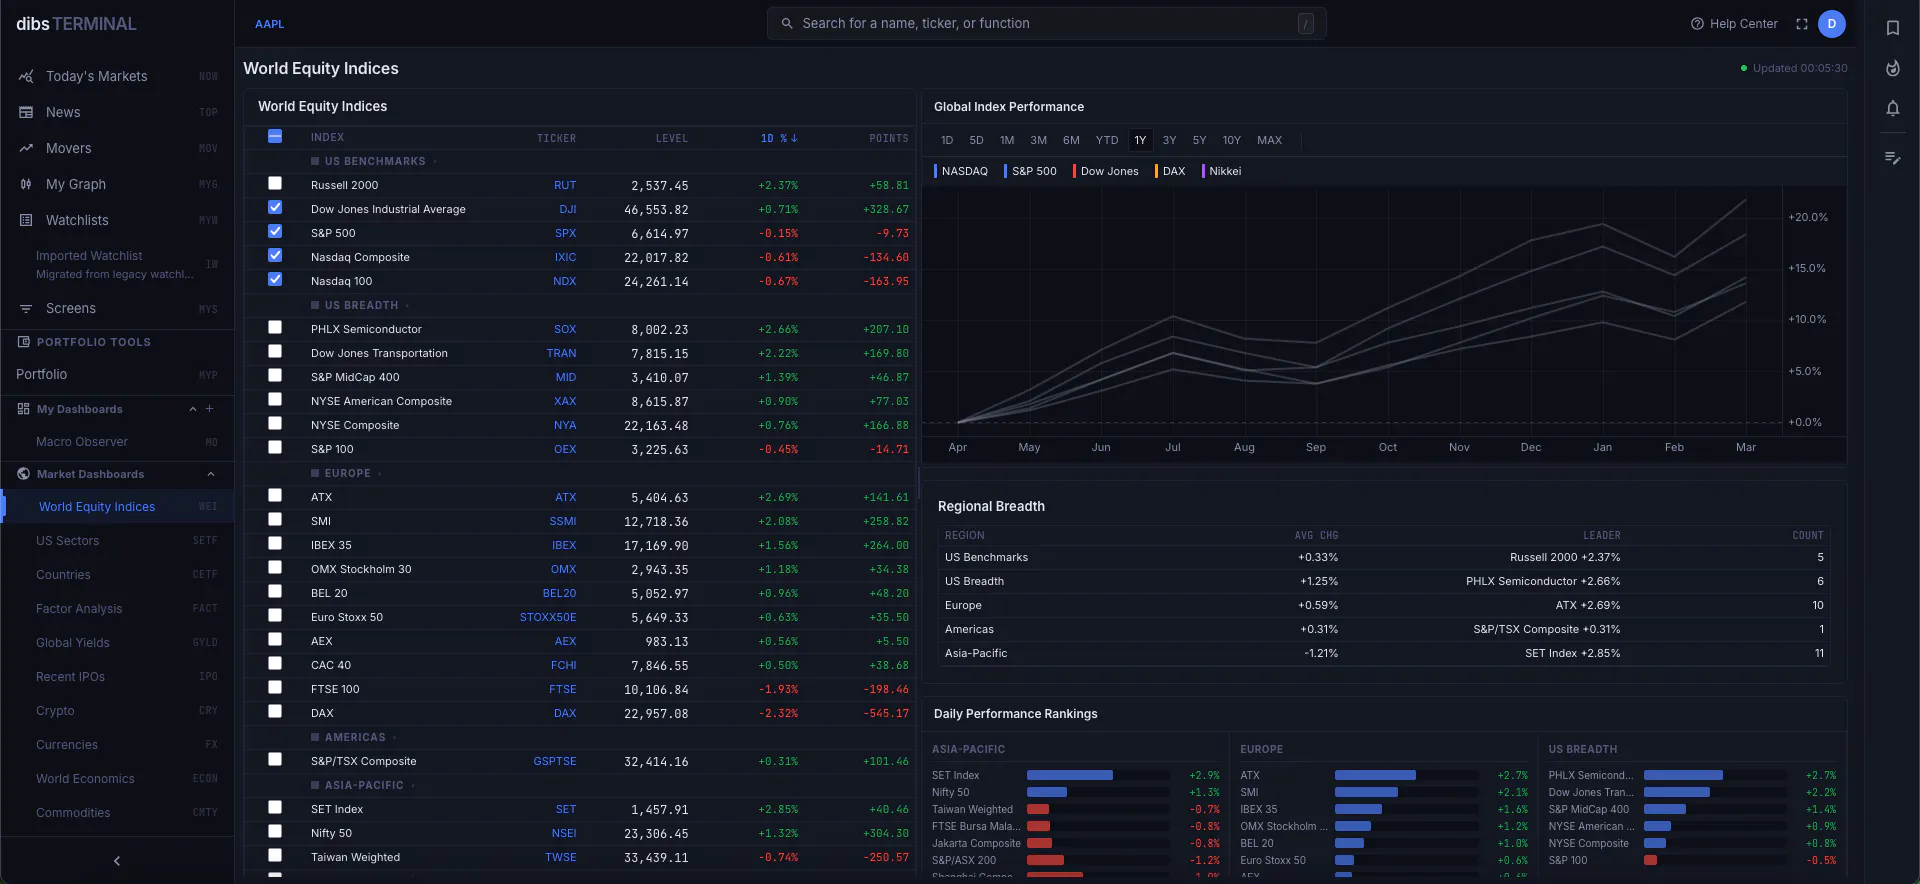Check the SET Index checkbox
The image size is (1920, 884).
(x=275, y=807)
